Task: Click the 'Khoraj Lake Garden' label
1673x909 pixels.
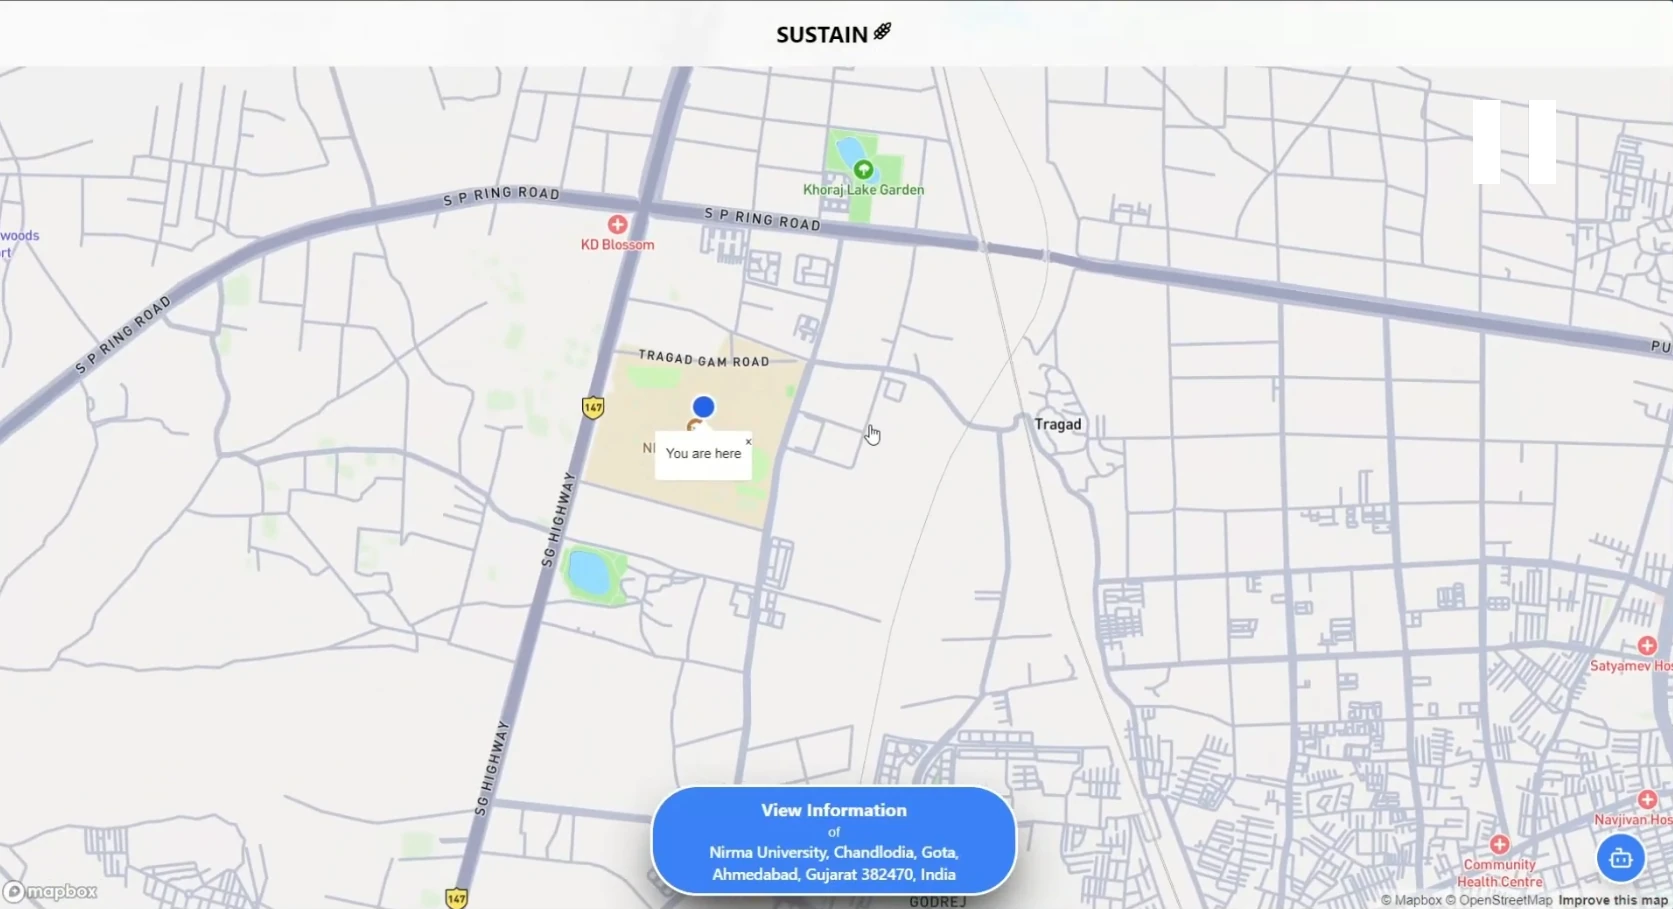Action: [864, 190]
